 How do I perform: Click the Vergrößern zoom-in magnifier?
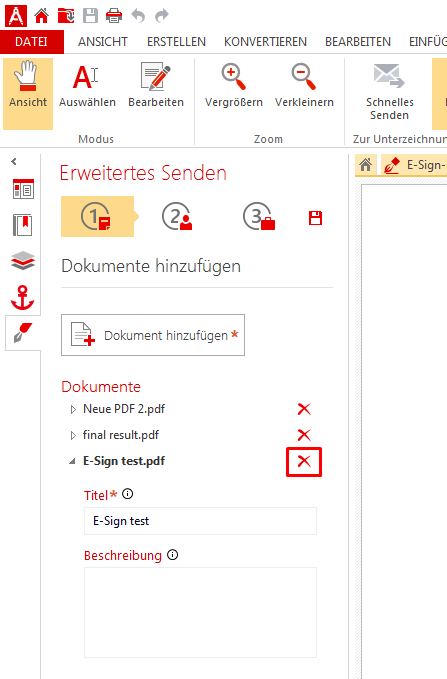tap(234, 87)
